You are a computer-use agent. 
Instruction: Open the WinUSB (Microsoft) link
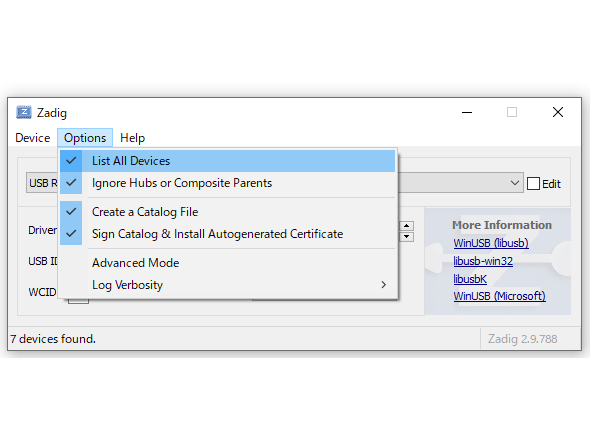tap(499, 296)
